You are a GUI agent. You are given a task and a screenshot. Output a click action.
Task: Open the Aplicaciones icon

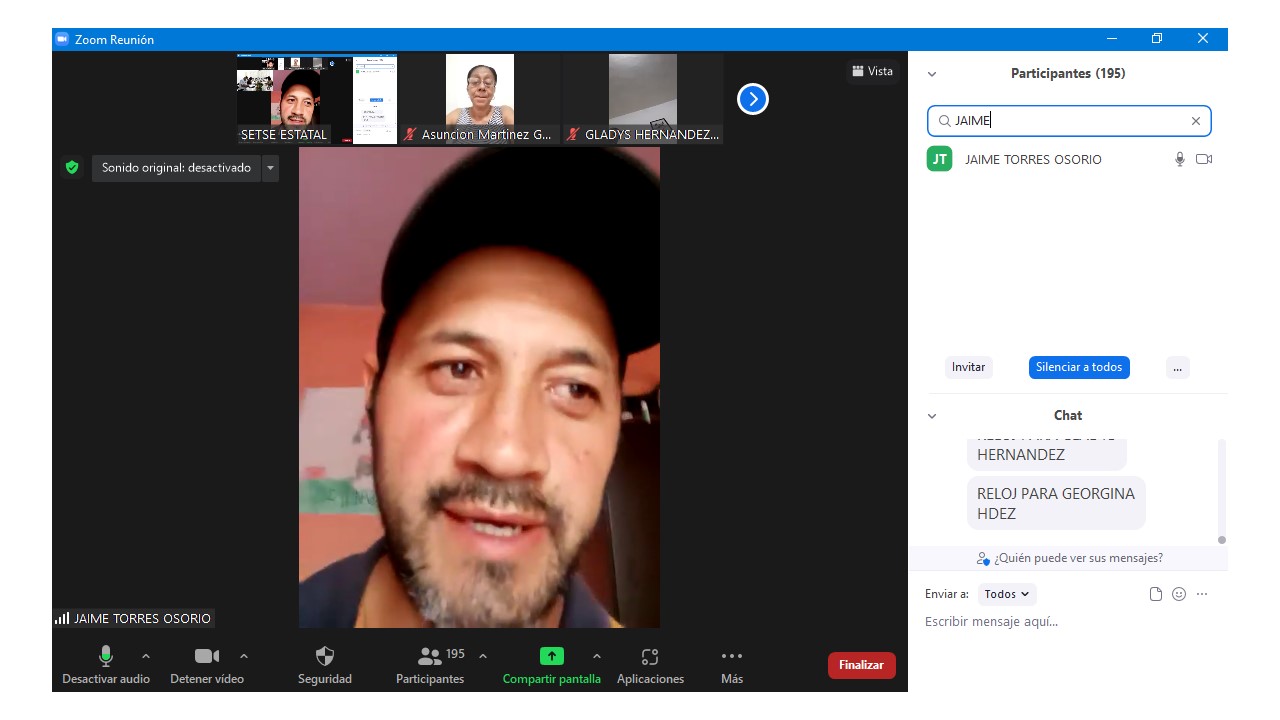(x=650, y=656)
